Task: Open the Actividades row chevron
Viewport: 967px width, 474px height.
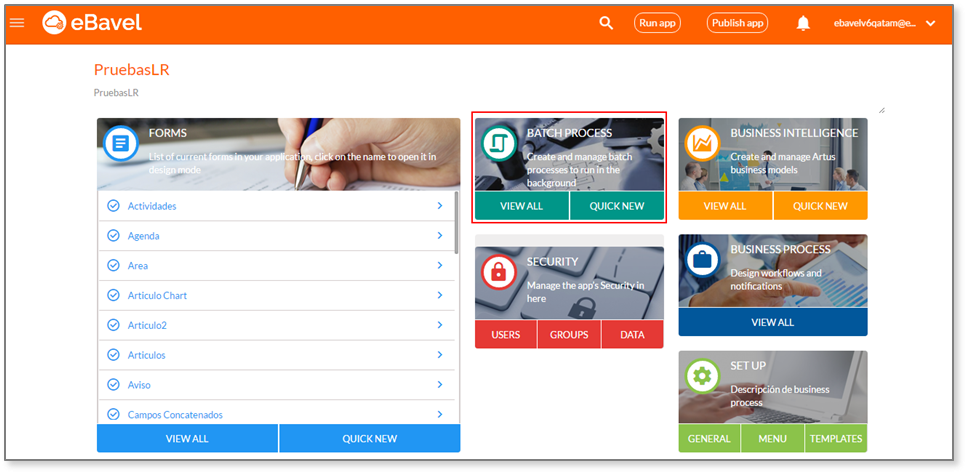Action: [x=440, y=206]
